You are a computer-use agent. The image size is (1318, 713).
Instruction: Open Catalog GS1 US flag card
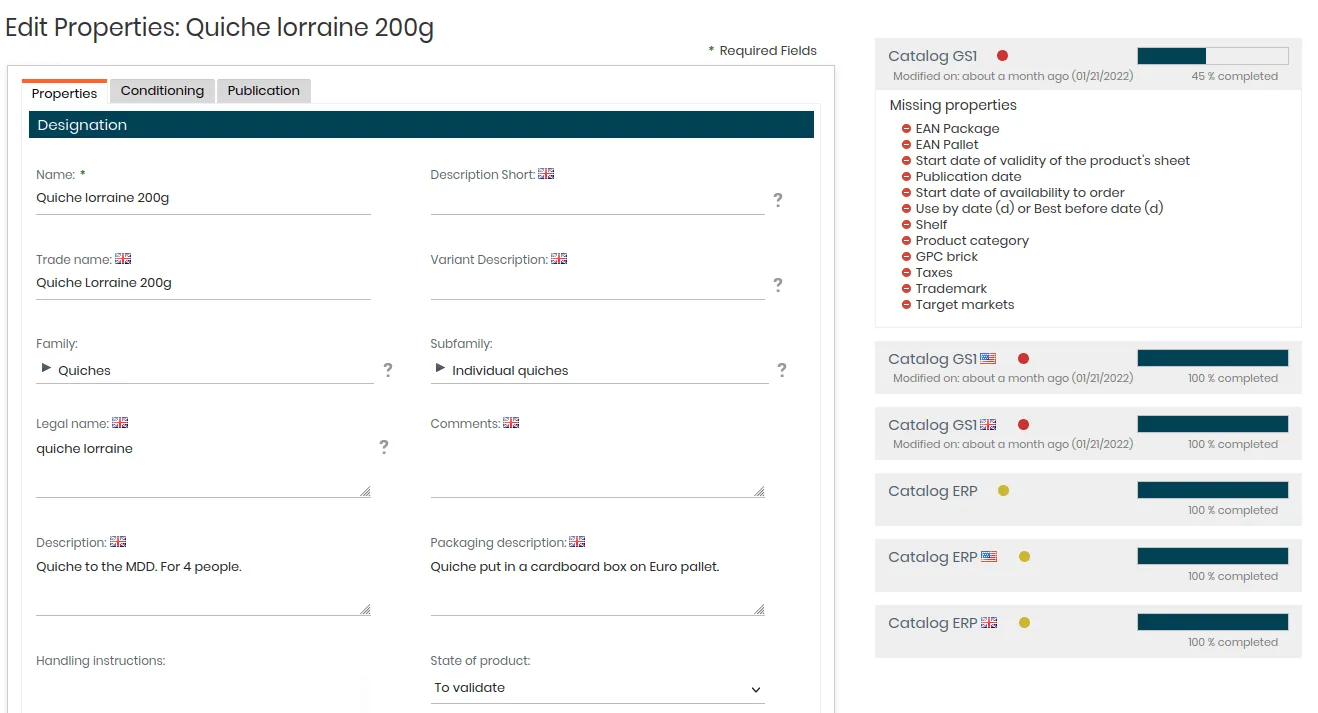click(1088, 367)
